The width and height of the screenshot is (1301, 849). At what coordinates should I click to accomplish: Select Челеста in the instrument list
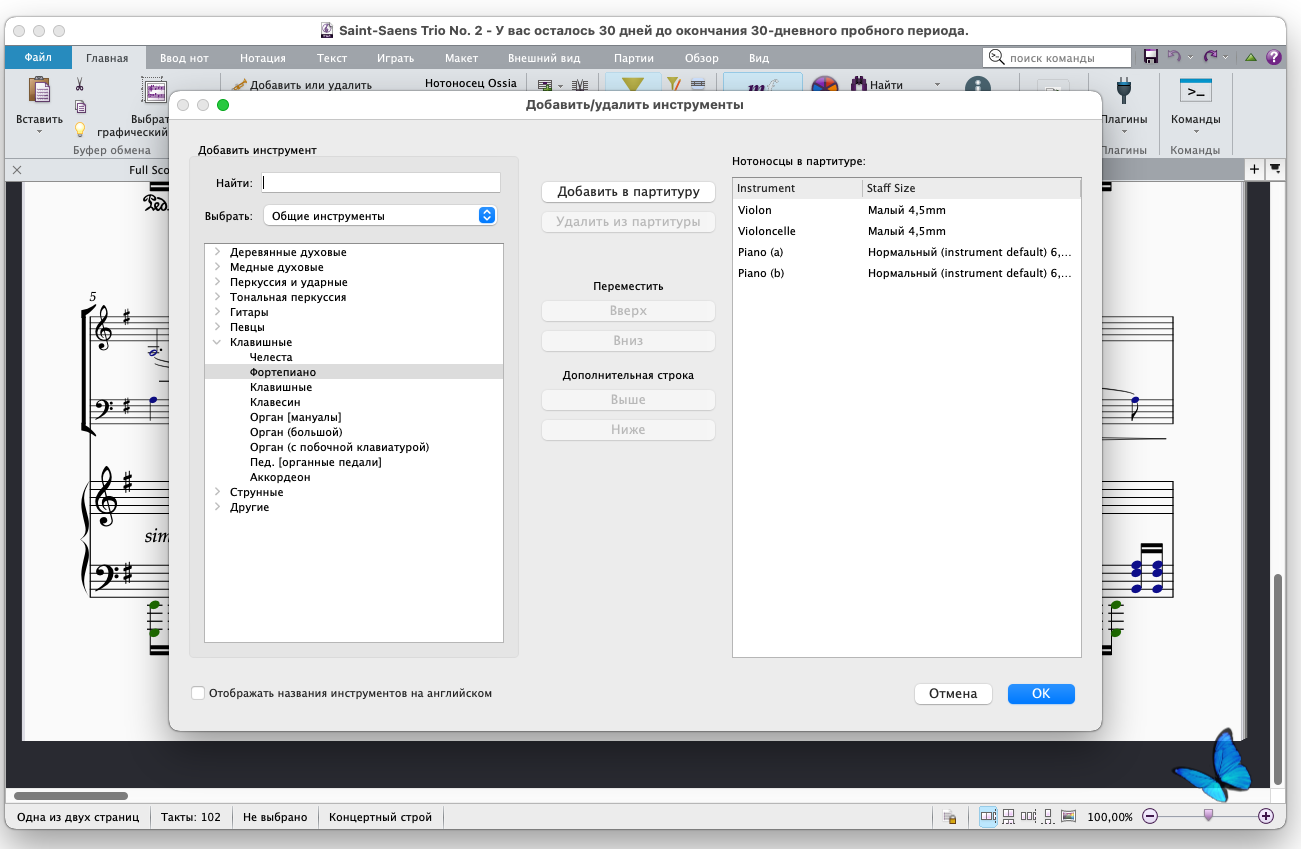(354, 357)
